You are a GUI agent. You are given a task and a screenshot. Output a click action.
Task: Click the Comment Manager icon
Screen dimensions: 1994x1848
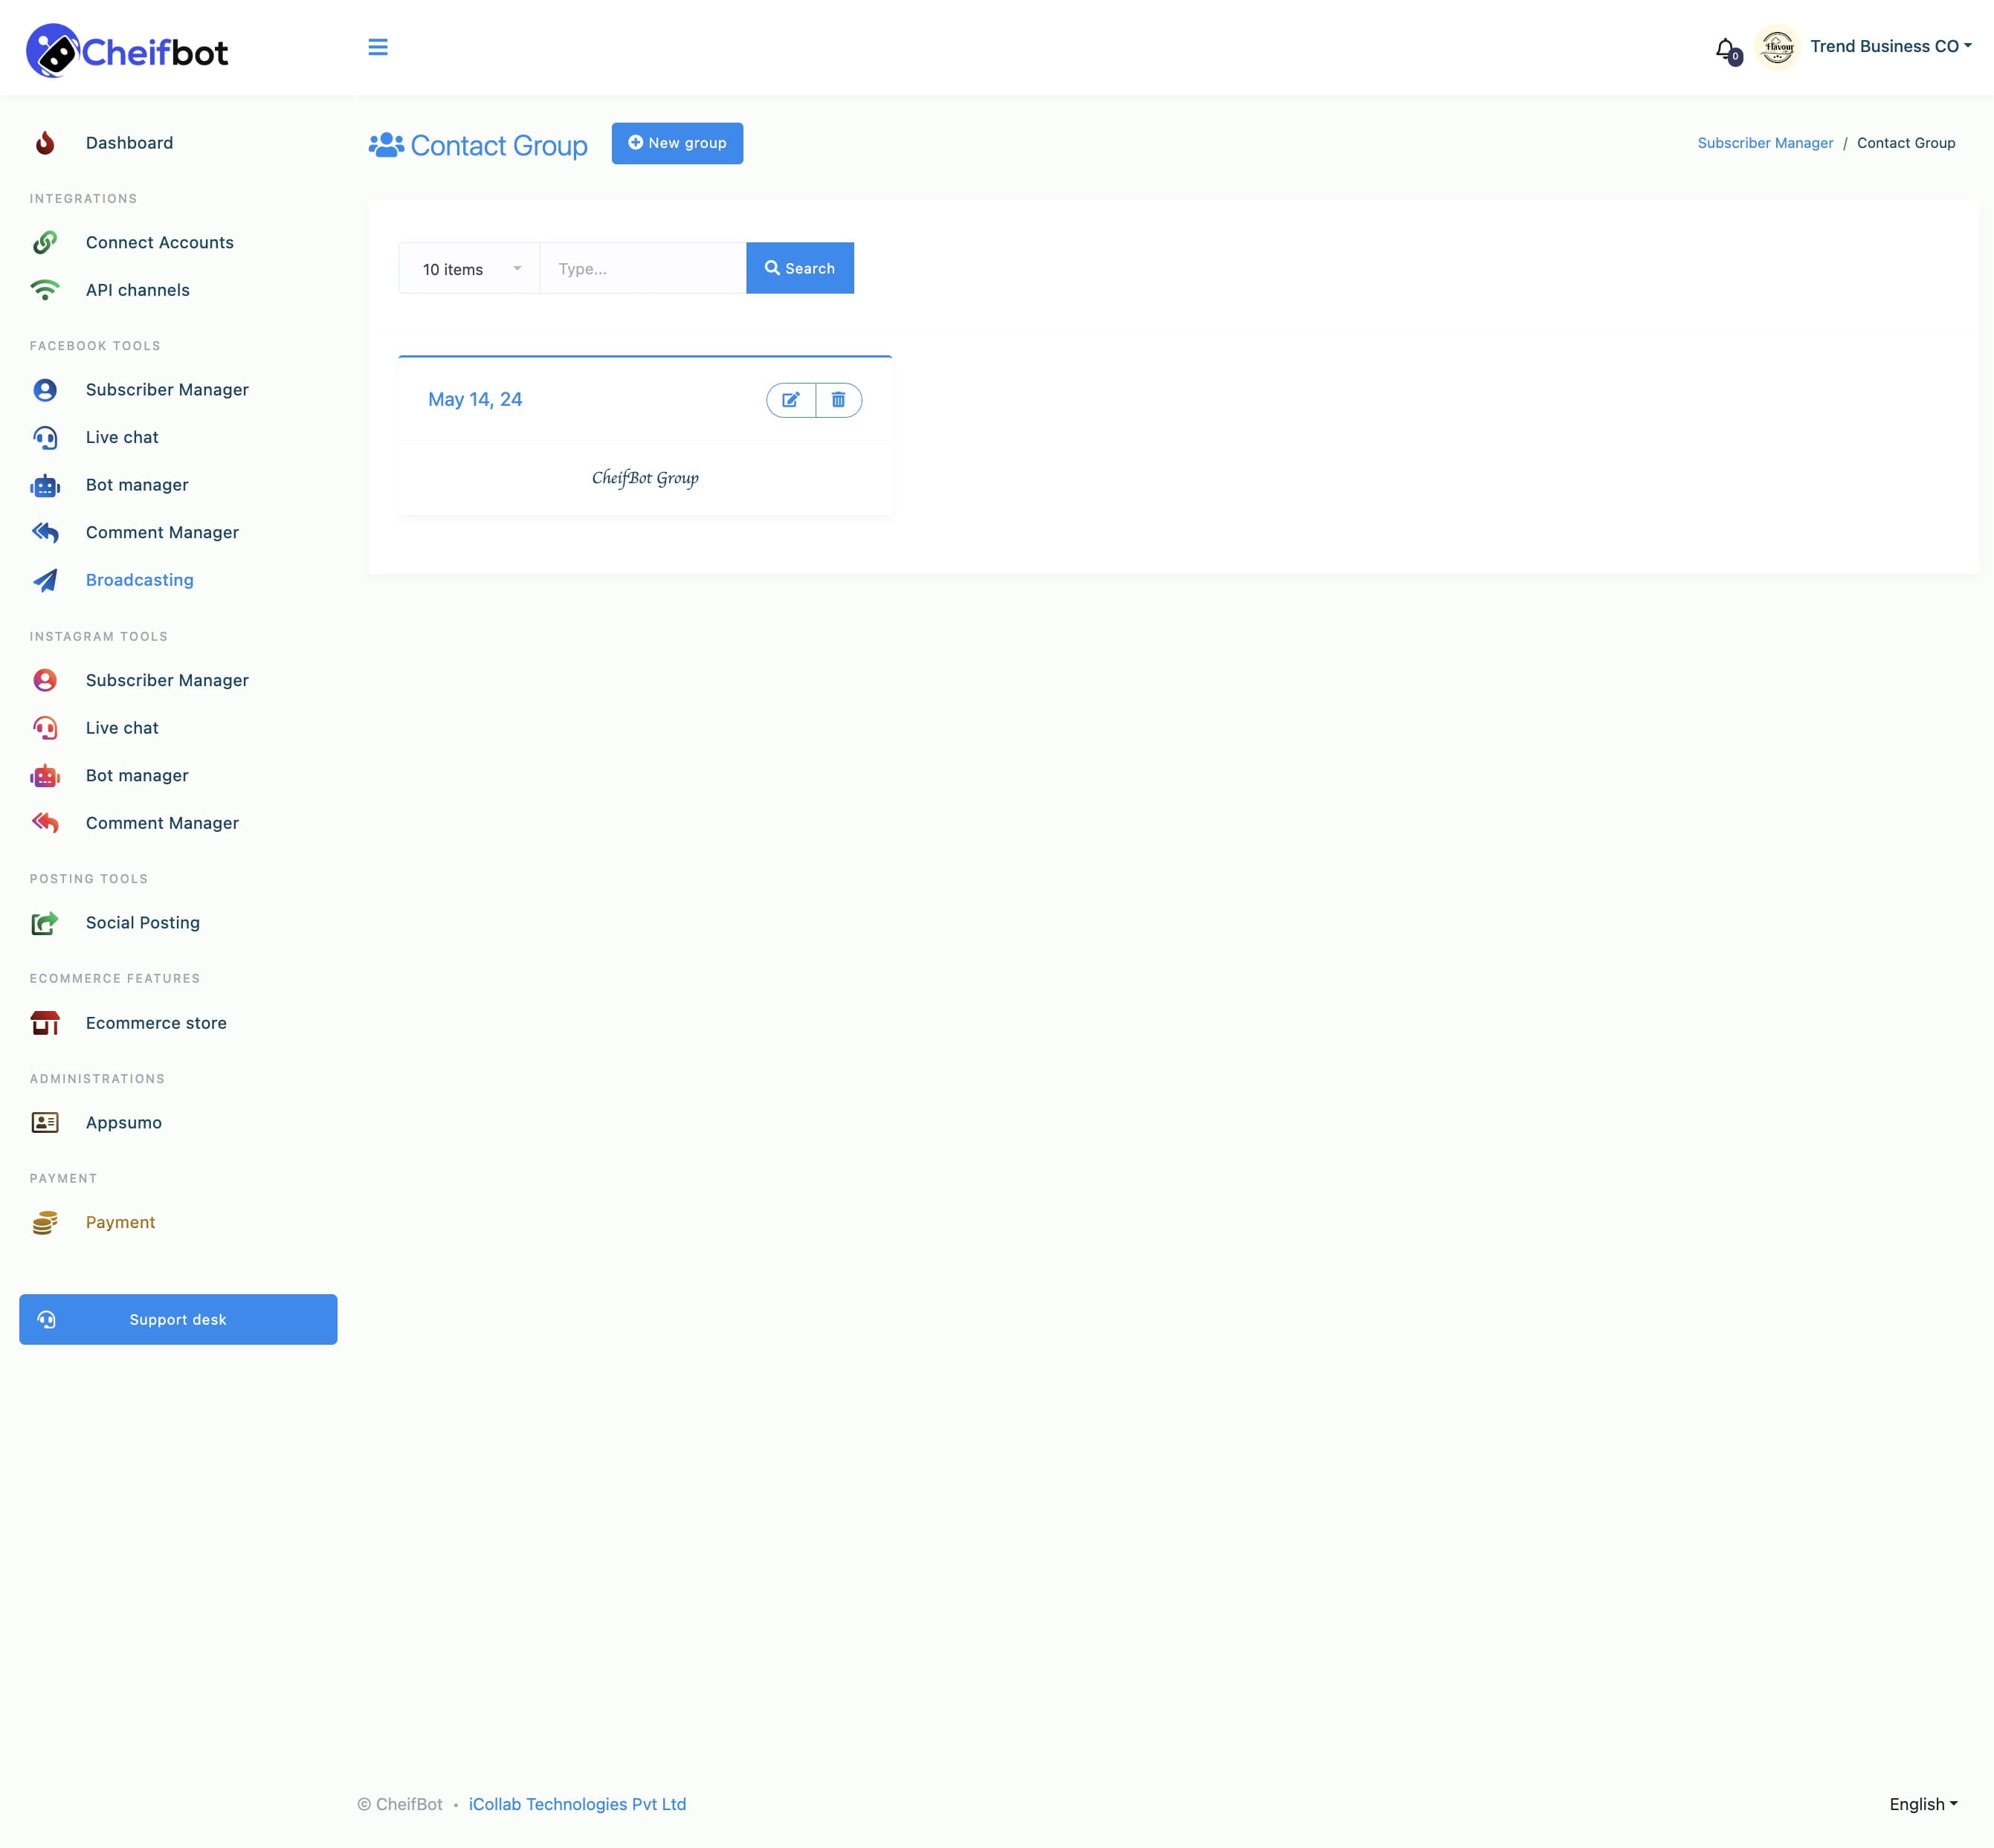45,532
